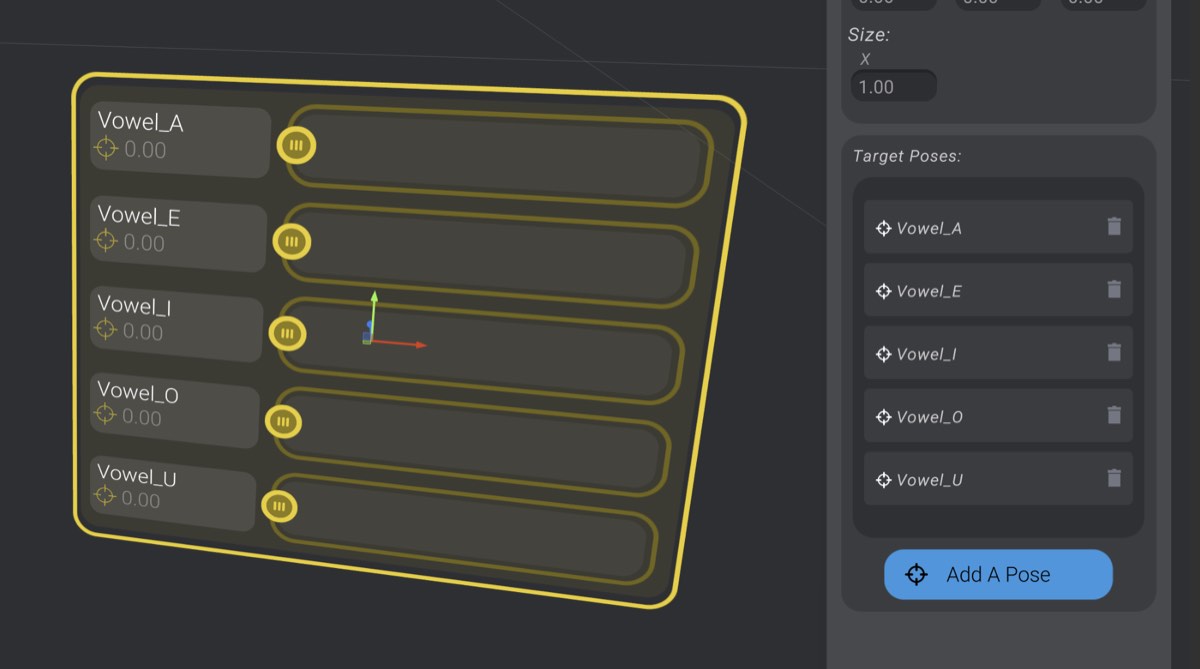Image resolution: width=1200 pixels, height=669 pixels.
Task: Click the crosshair icon beside Vowel_E in list
Action: (x=883, y=291)
